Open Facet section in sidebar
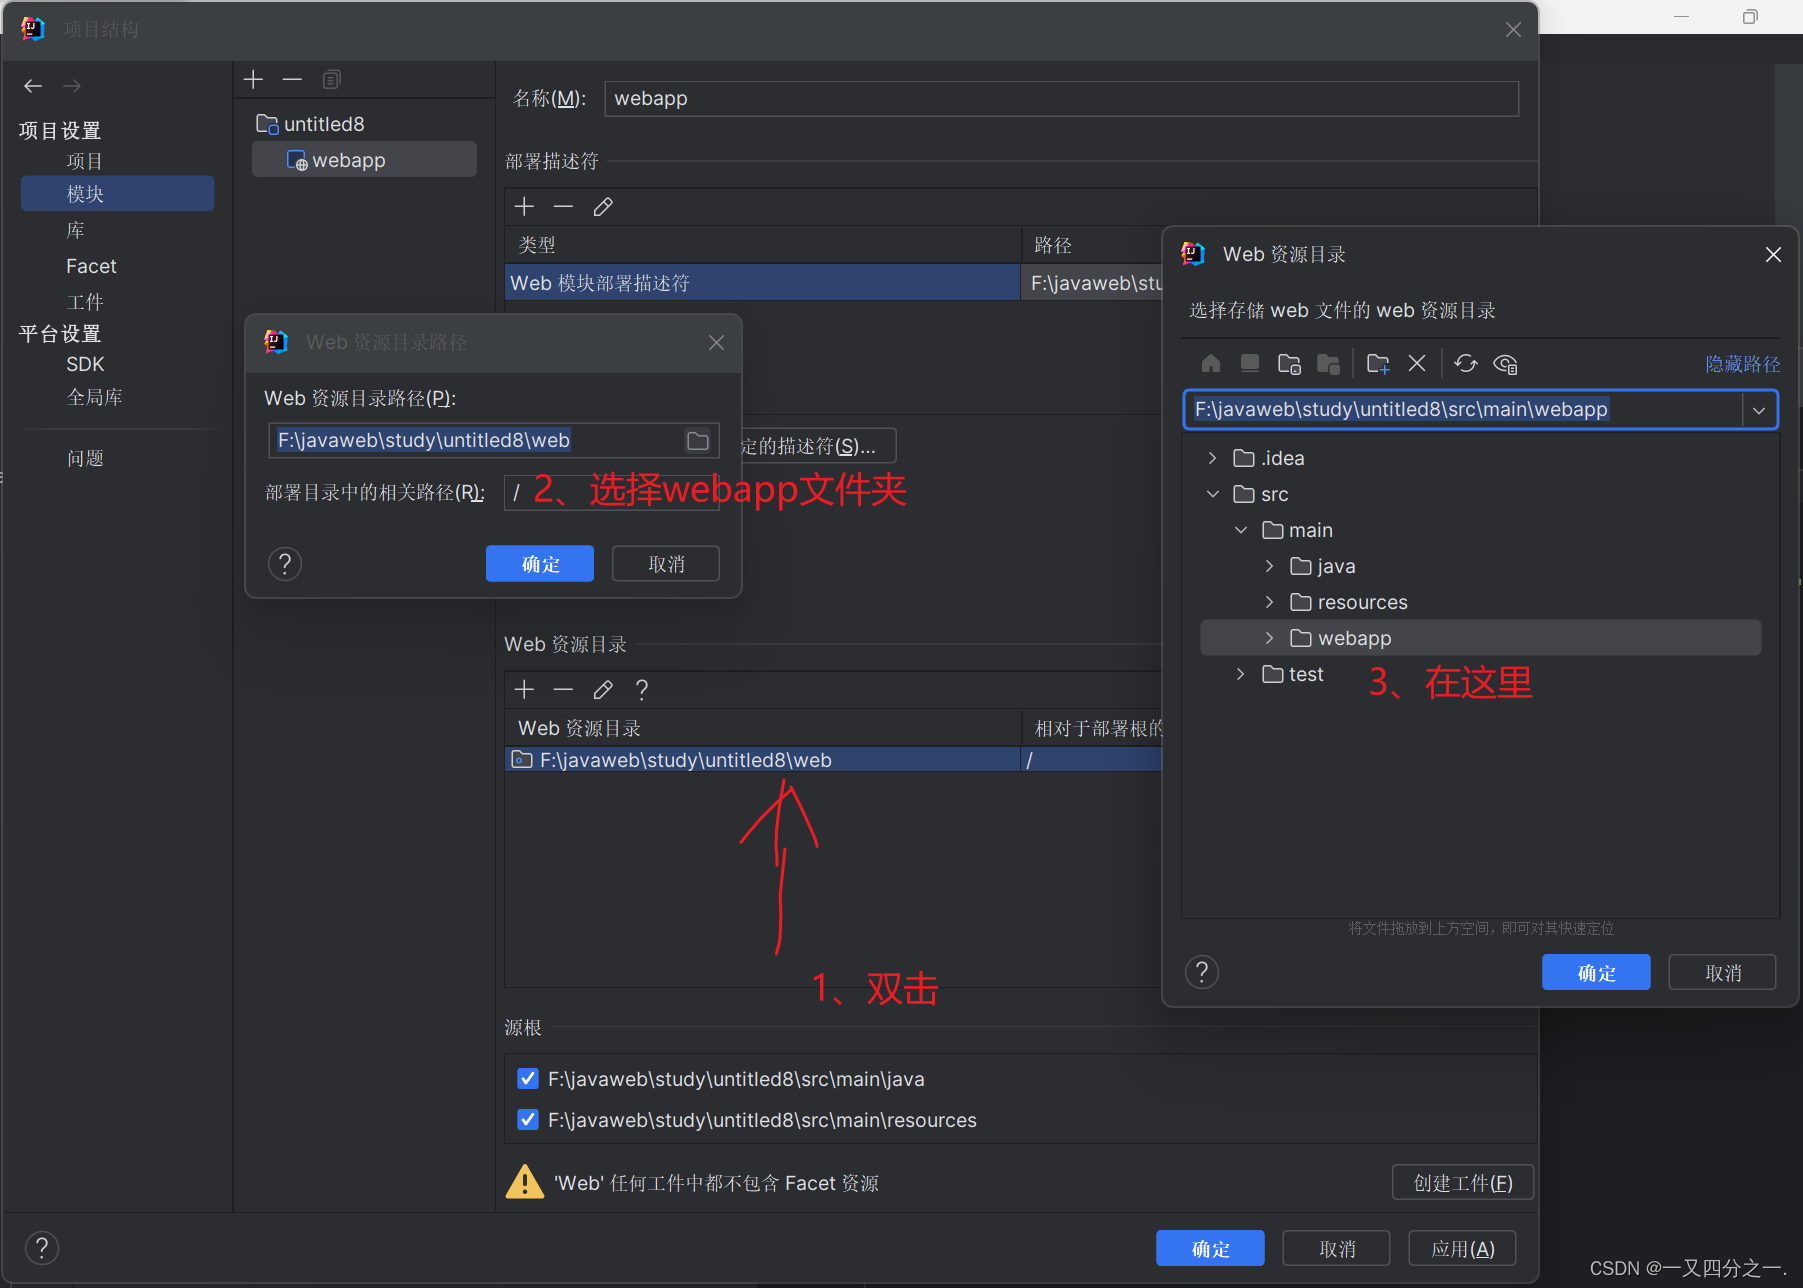Viewport: 1803px width, 1288px height. pos(91,266)
